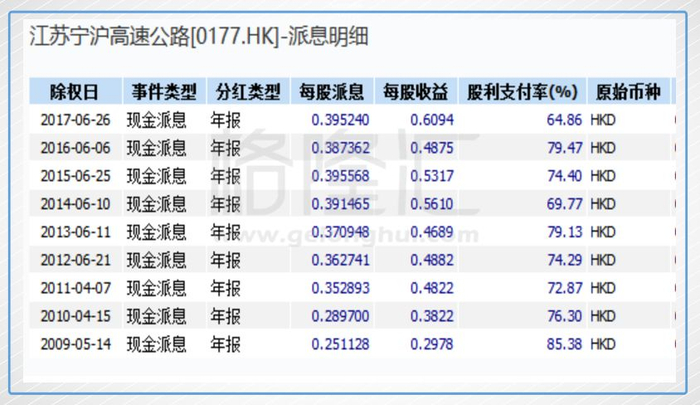
Task: Sort by the 事件类型 column header
Action: tap(164, 92)
